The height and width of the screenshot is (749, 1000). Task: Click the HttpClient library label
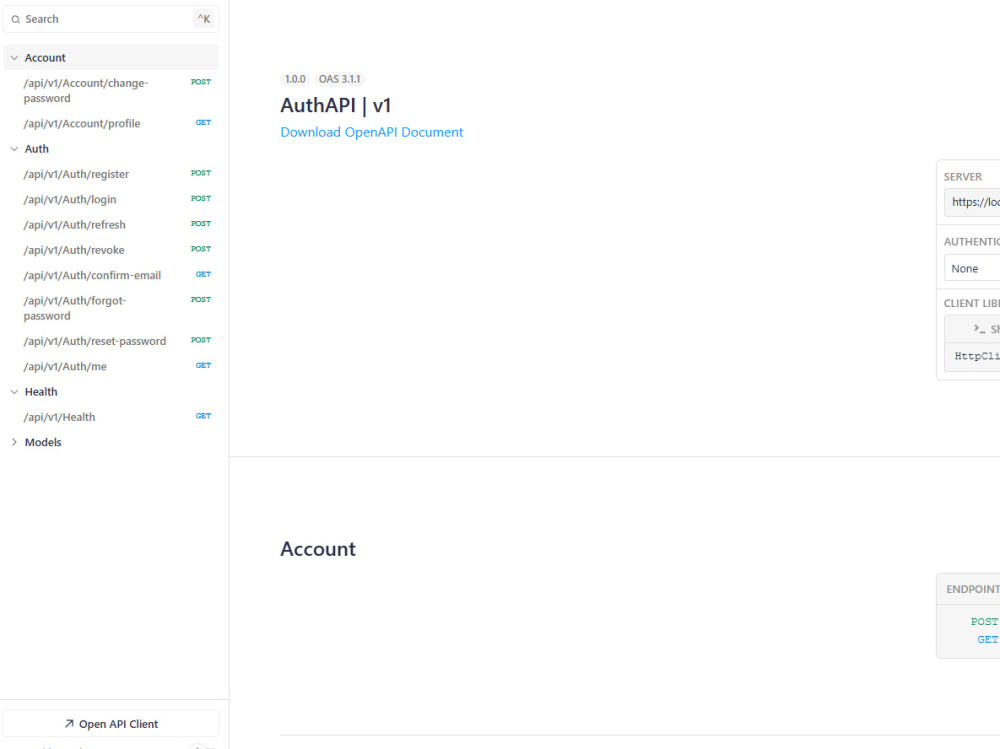(x=977, y=356)
